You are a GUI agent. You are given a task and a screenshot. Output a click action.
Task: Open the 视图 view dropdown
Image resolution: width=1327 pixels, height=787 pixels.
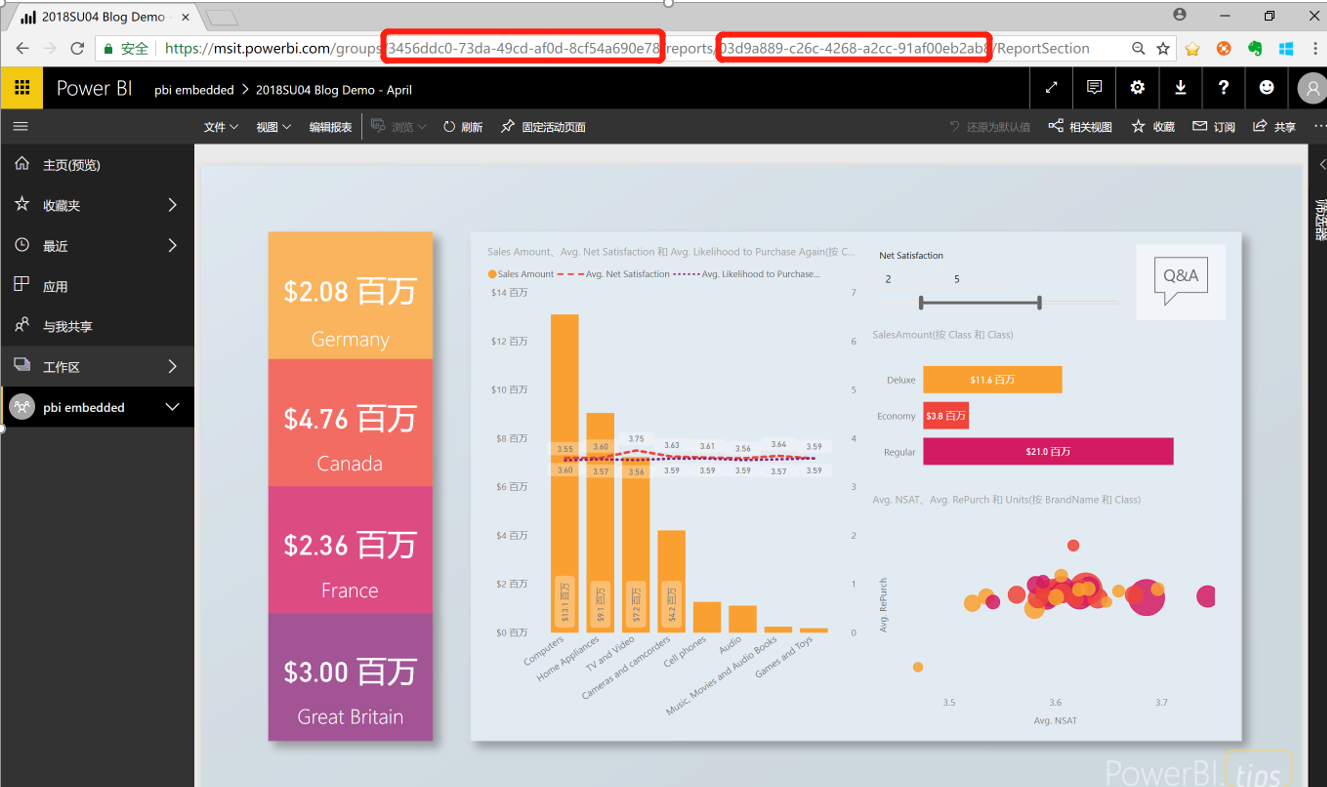272,127
